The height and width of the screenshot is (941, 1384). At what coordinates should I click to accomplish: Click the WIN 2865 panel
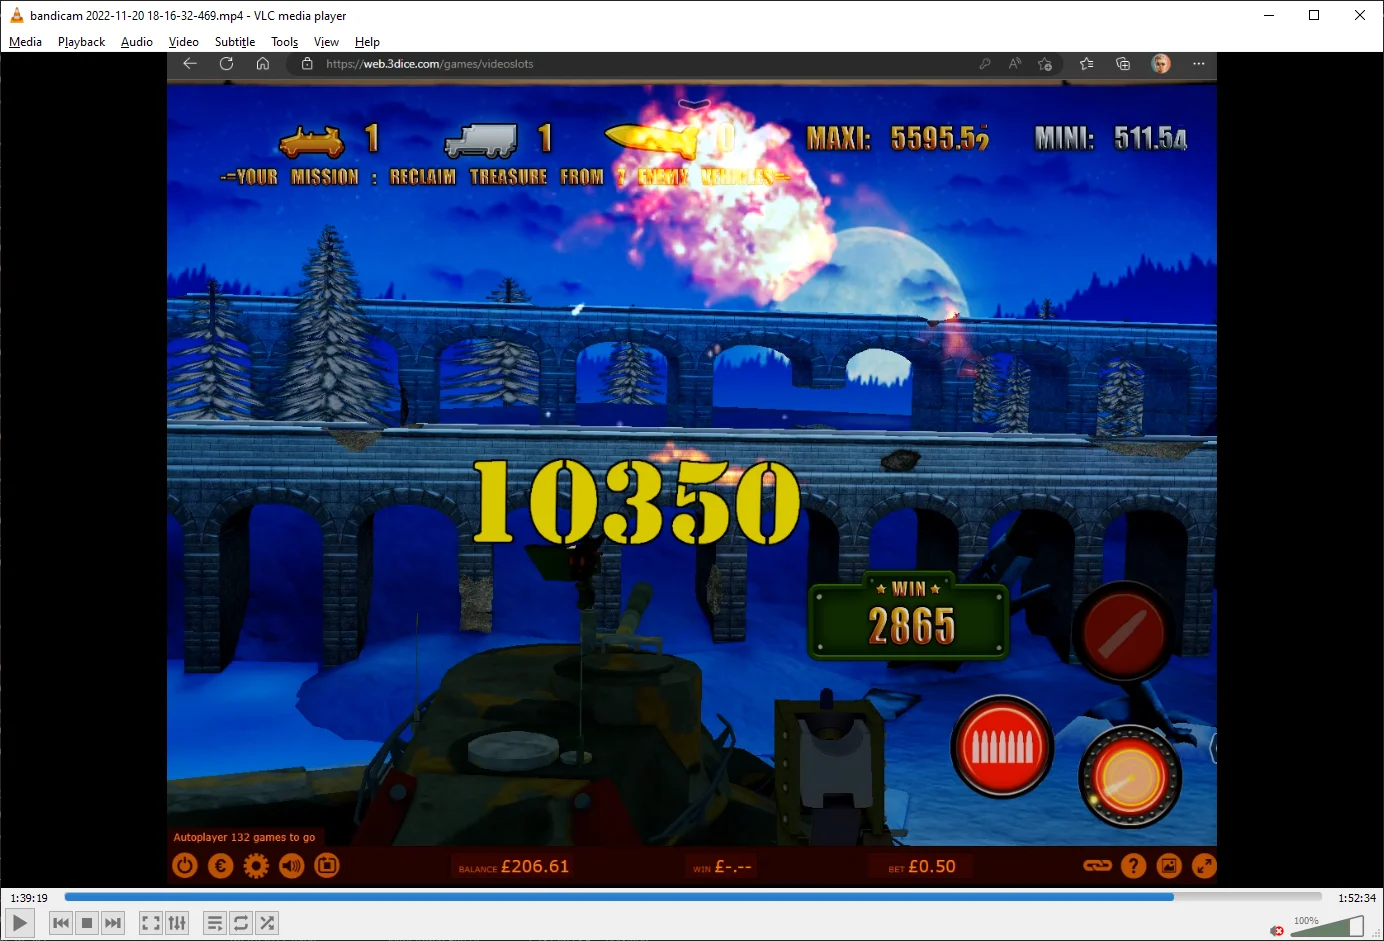click(x=908, y=616)
